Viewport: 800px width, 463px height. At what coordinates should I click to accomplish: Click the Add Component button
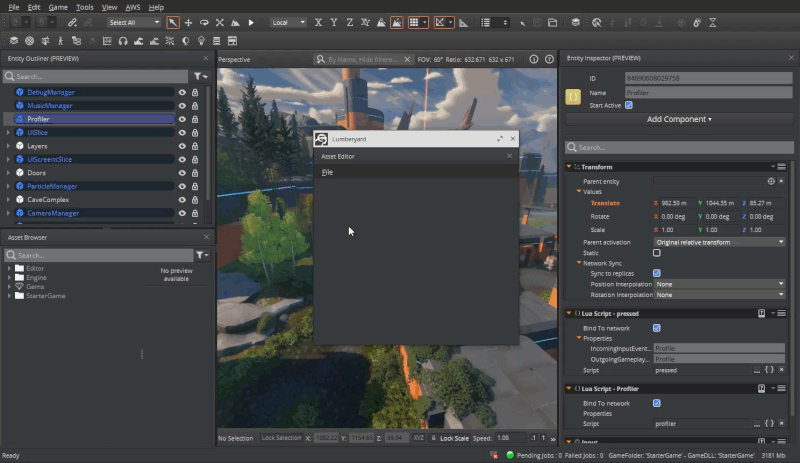click(679, 119)
